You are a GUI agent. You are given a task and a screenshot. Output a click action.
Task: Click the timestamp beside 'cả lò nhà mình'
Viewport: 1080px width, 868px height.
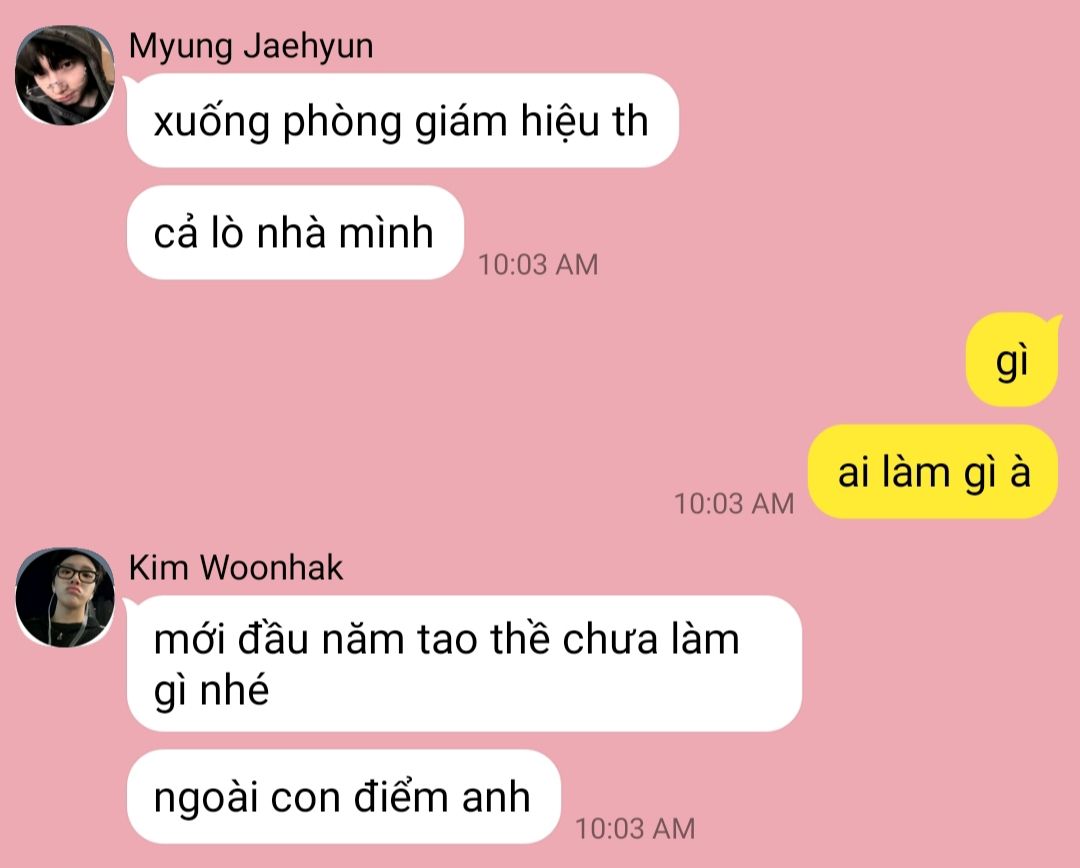538,265
